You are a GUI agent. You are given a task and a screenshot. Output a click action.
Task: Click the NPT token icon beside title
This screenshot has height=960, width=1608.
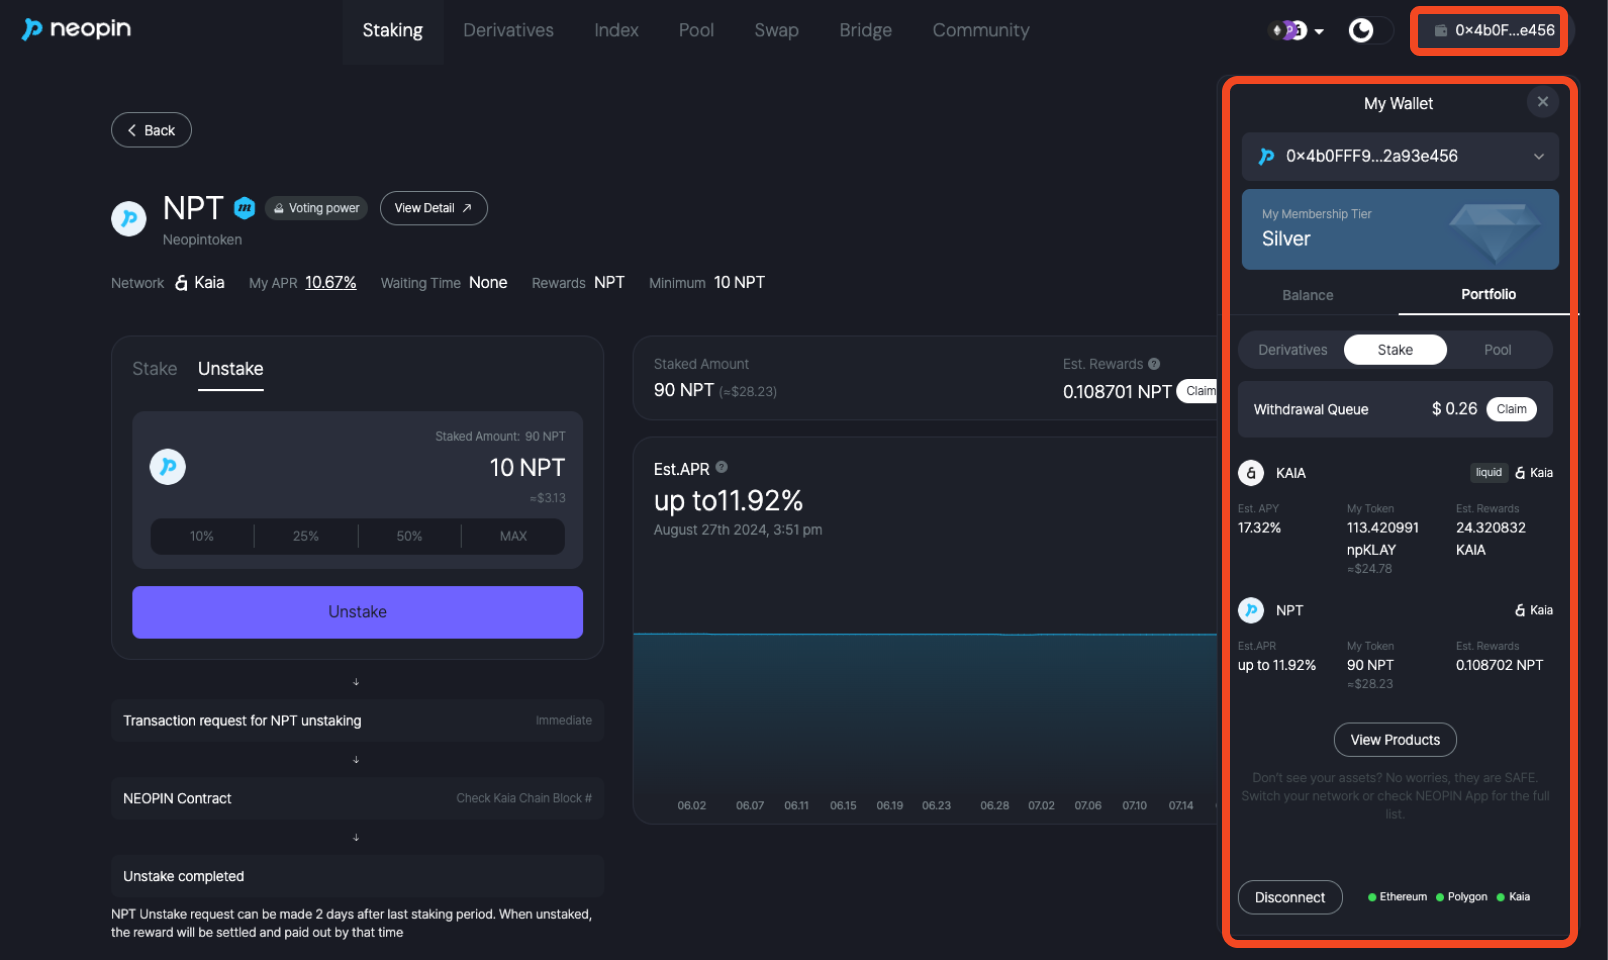[x=129, y=218]
